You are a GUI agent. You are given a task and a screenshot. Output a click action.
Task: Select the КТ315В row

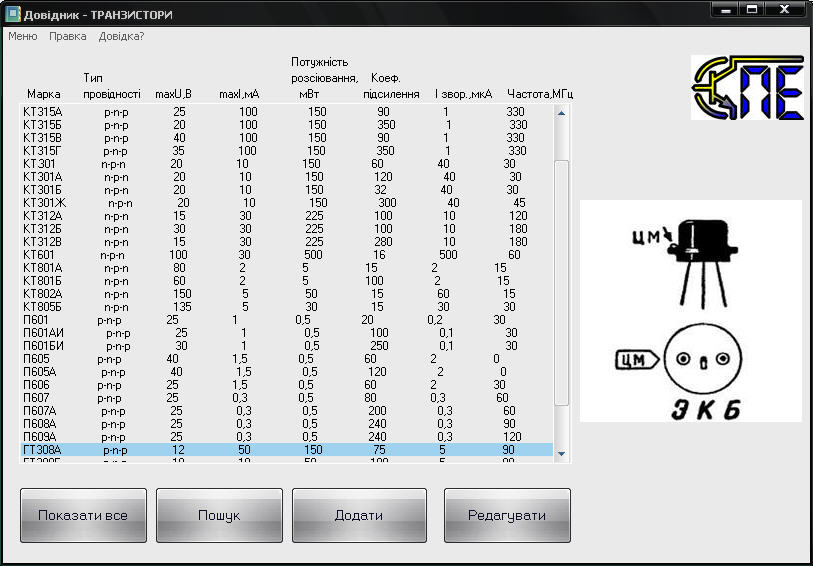pyautogui.click(x=287, y=138)
